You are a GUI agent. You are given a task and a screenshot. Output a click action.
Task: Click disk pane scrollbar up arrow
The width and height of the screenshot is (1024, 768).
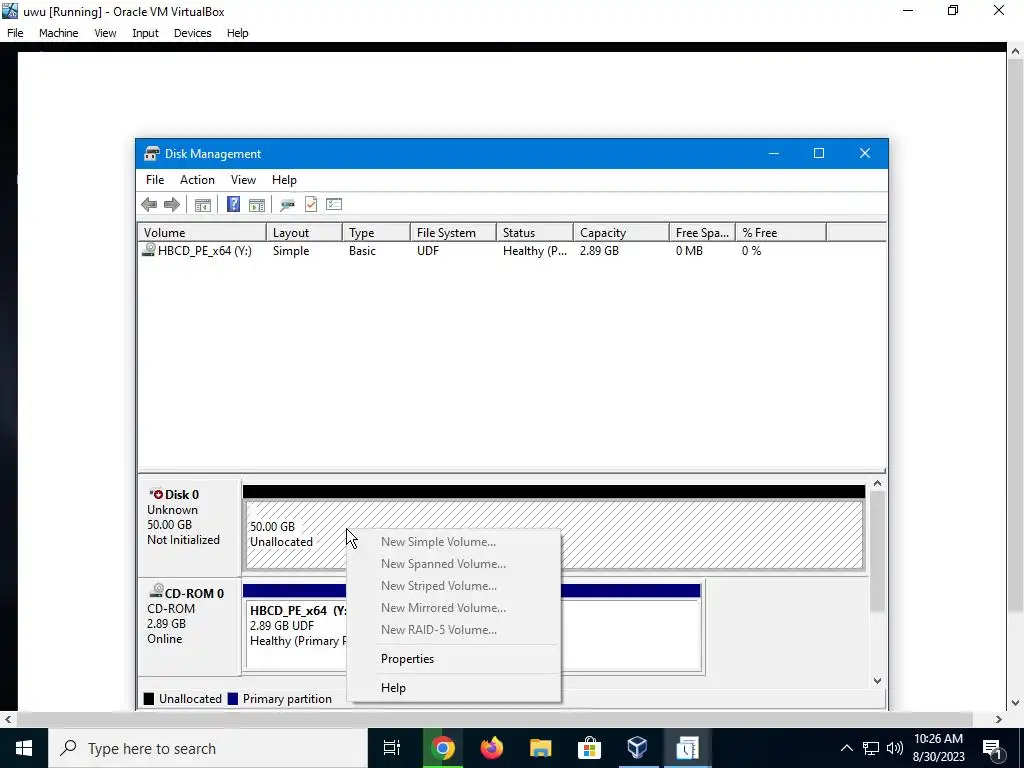(877, 484)
